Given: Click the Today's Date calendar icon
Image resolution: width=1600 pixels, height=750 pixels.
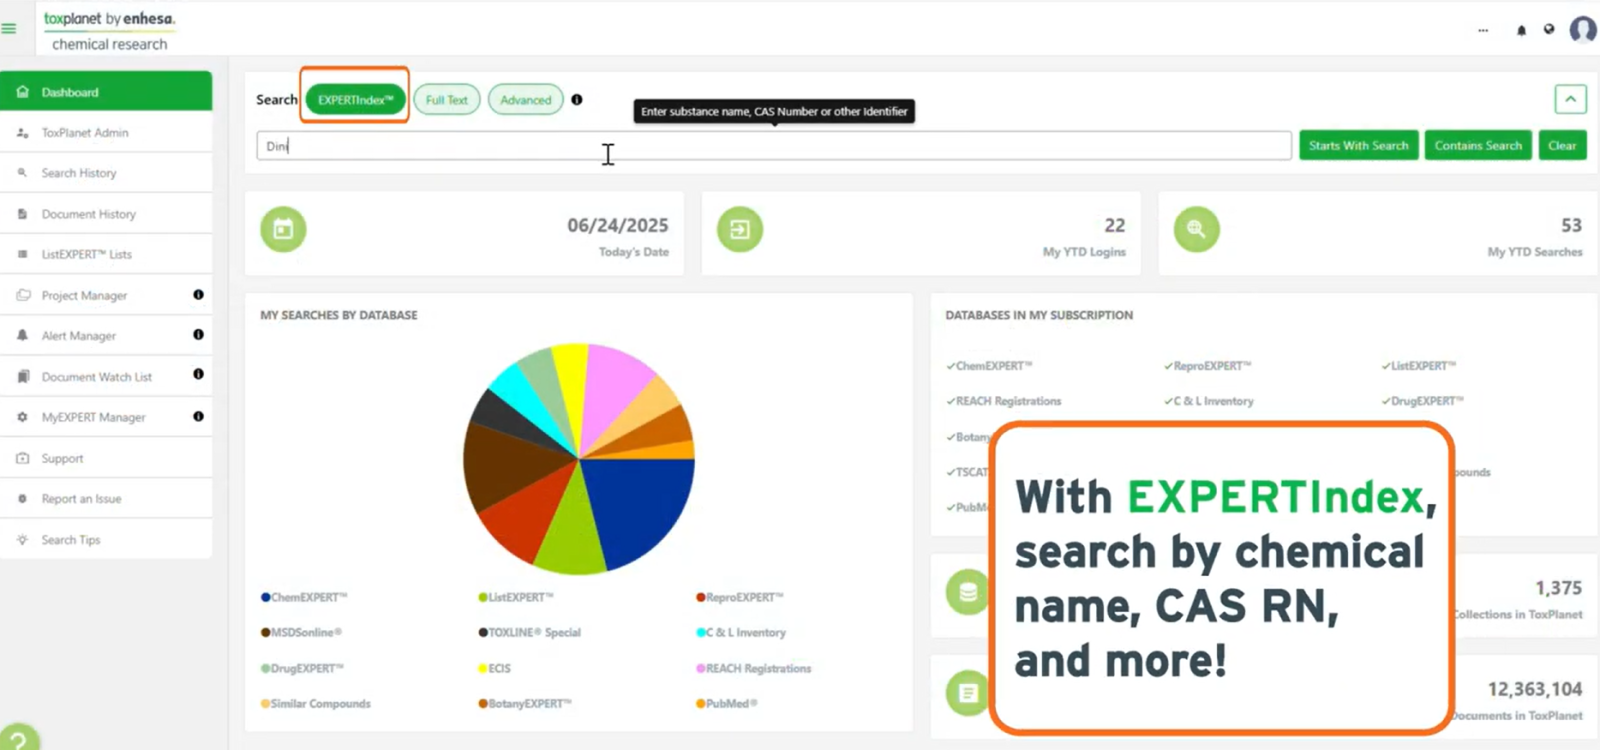Looking at the screenshot, I should tap(283, 230).
